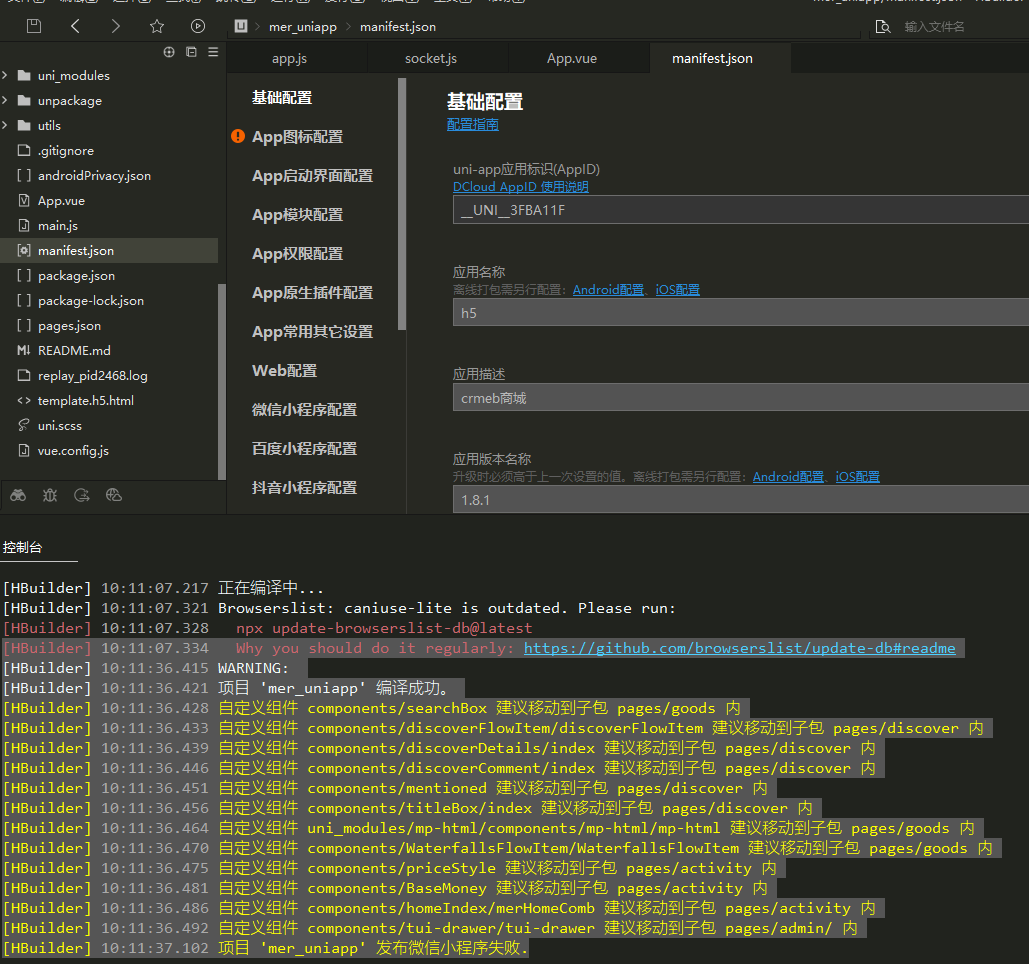
Task: Open the project panel menu icon
Action: (213, 52)
